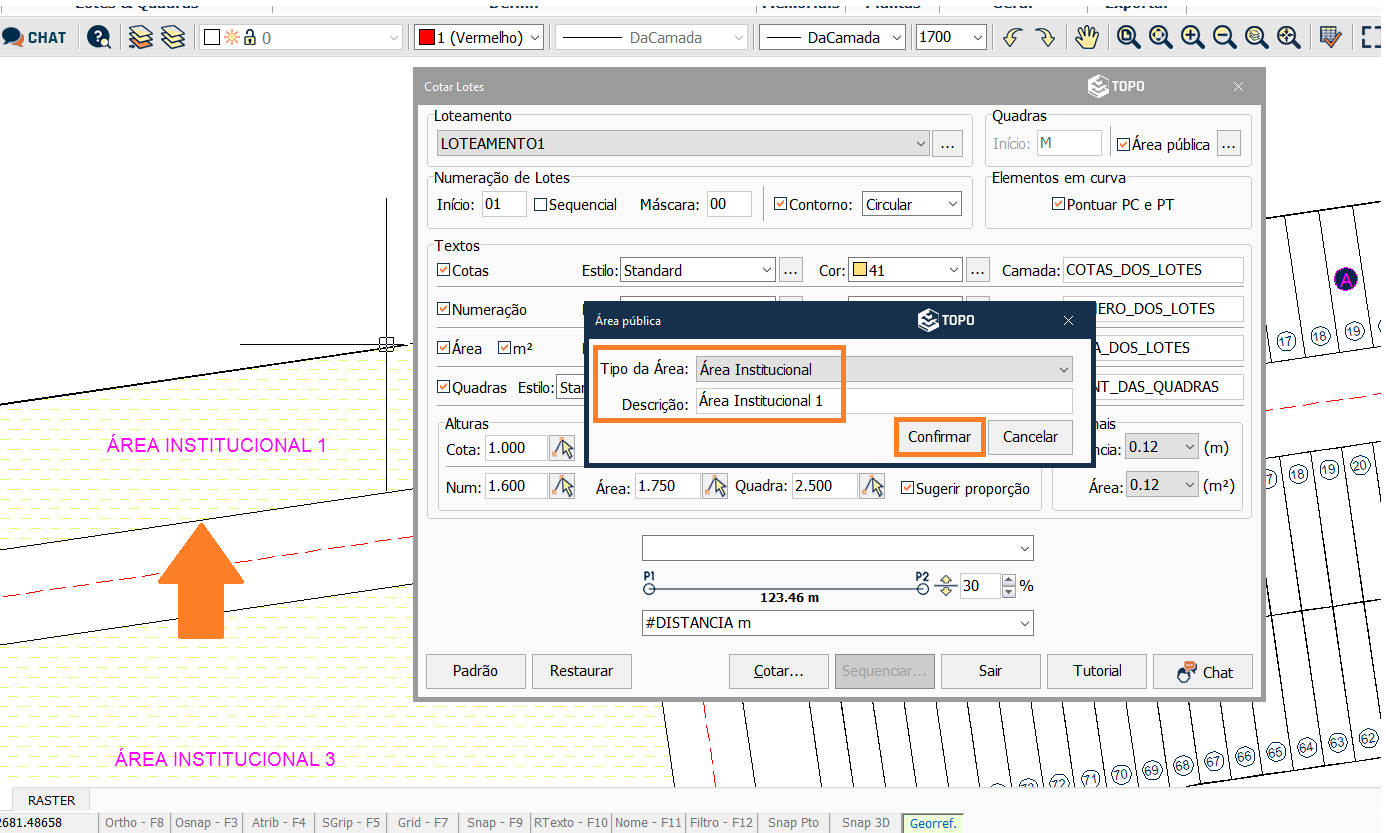Uncheck Pontuar PC e PT option

click(x=1059, y=204)
